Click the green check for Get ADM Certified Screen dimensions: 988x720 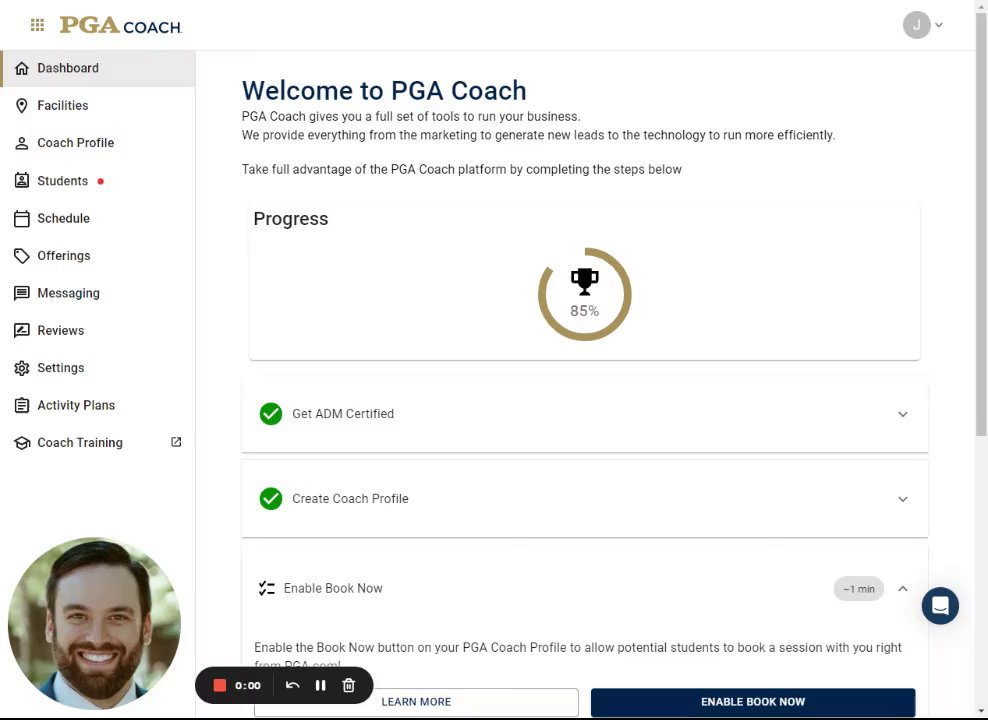pos(271,414)
